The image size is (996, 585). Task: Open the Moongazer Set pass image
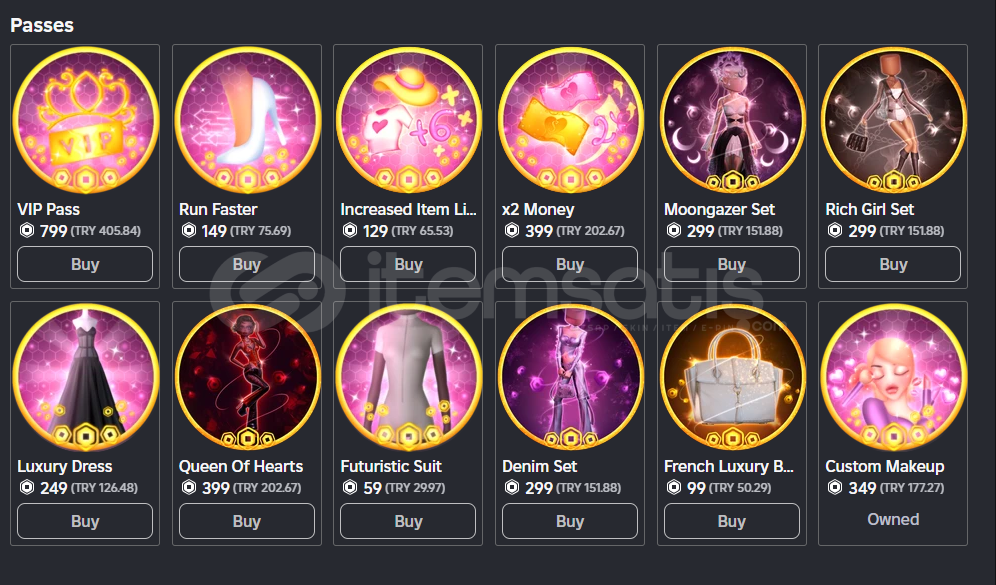732,120
